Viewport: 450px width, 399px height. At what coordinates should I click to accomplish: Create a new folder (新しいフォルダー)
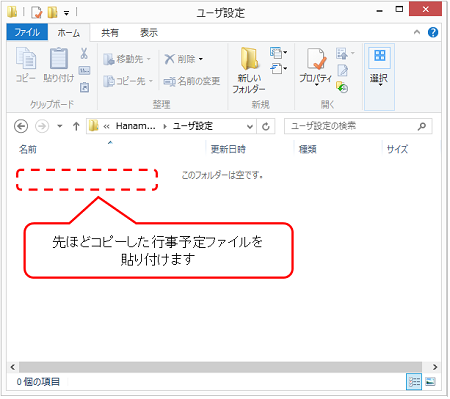click(x=249, y=70)
